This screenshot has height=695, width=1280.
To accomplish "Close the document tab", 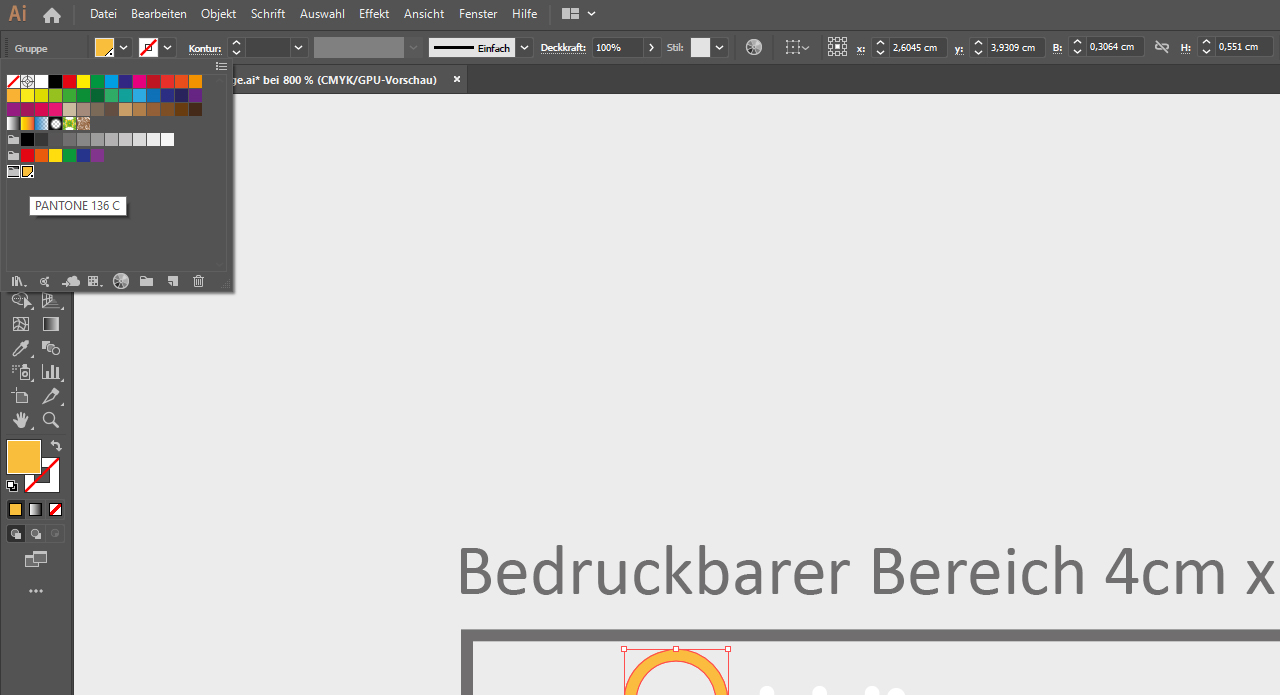I will [457, 79].
